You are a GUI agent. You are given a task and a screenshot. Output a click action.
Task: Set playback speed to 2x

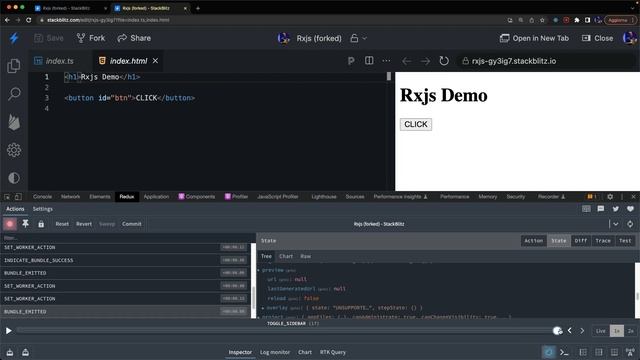pos(631,331)
